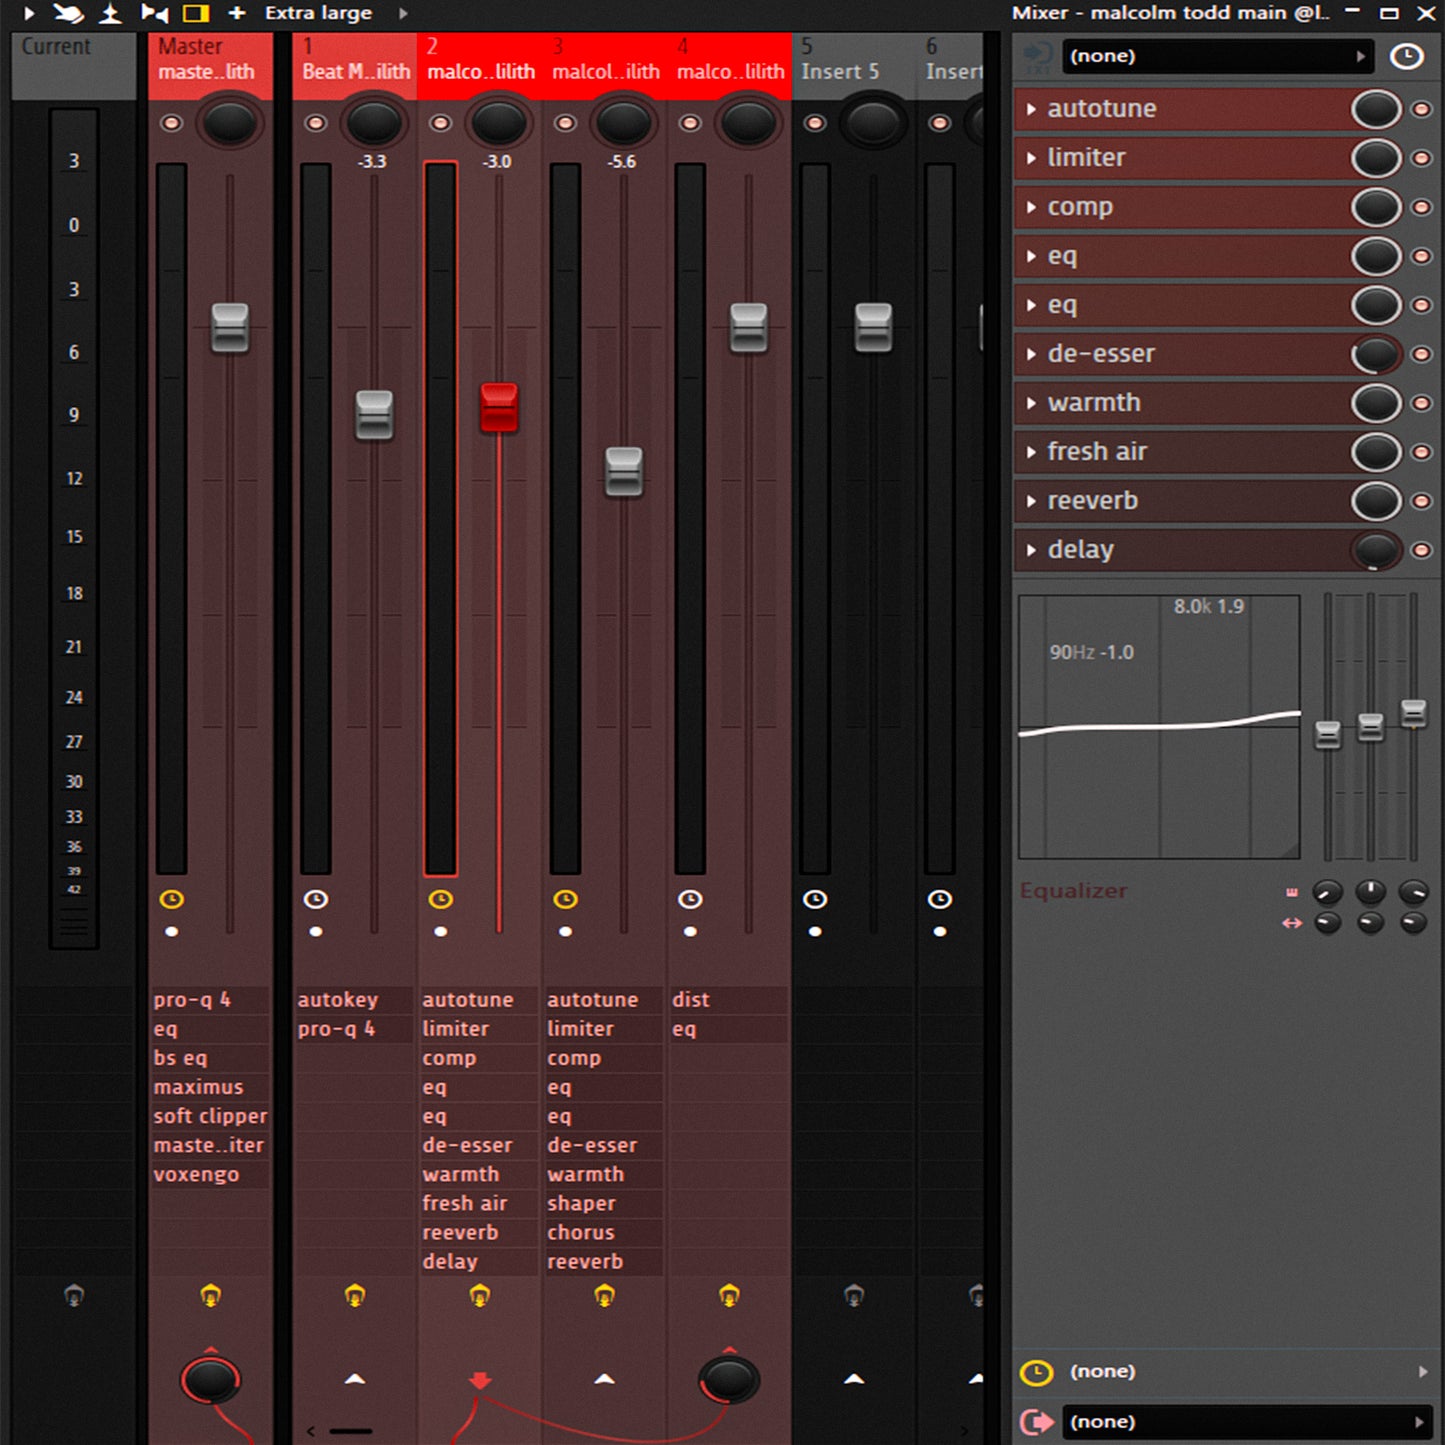This screenshot has width=1445, height=1445.
Task: Open the dist plugin on track 4
Action: [729, 1000]
